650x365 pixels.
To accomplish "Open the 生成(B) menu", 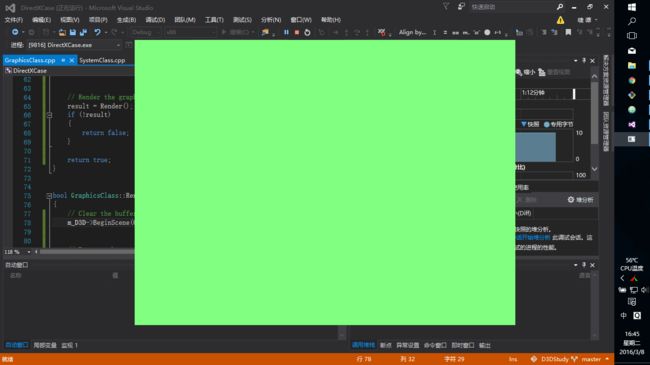I will click(126, 19).
